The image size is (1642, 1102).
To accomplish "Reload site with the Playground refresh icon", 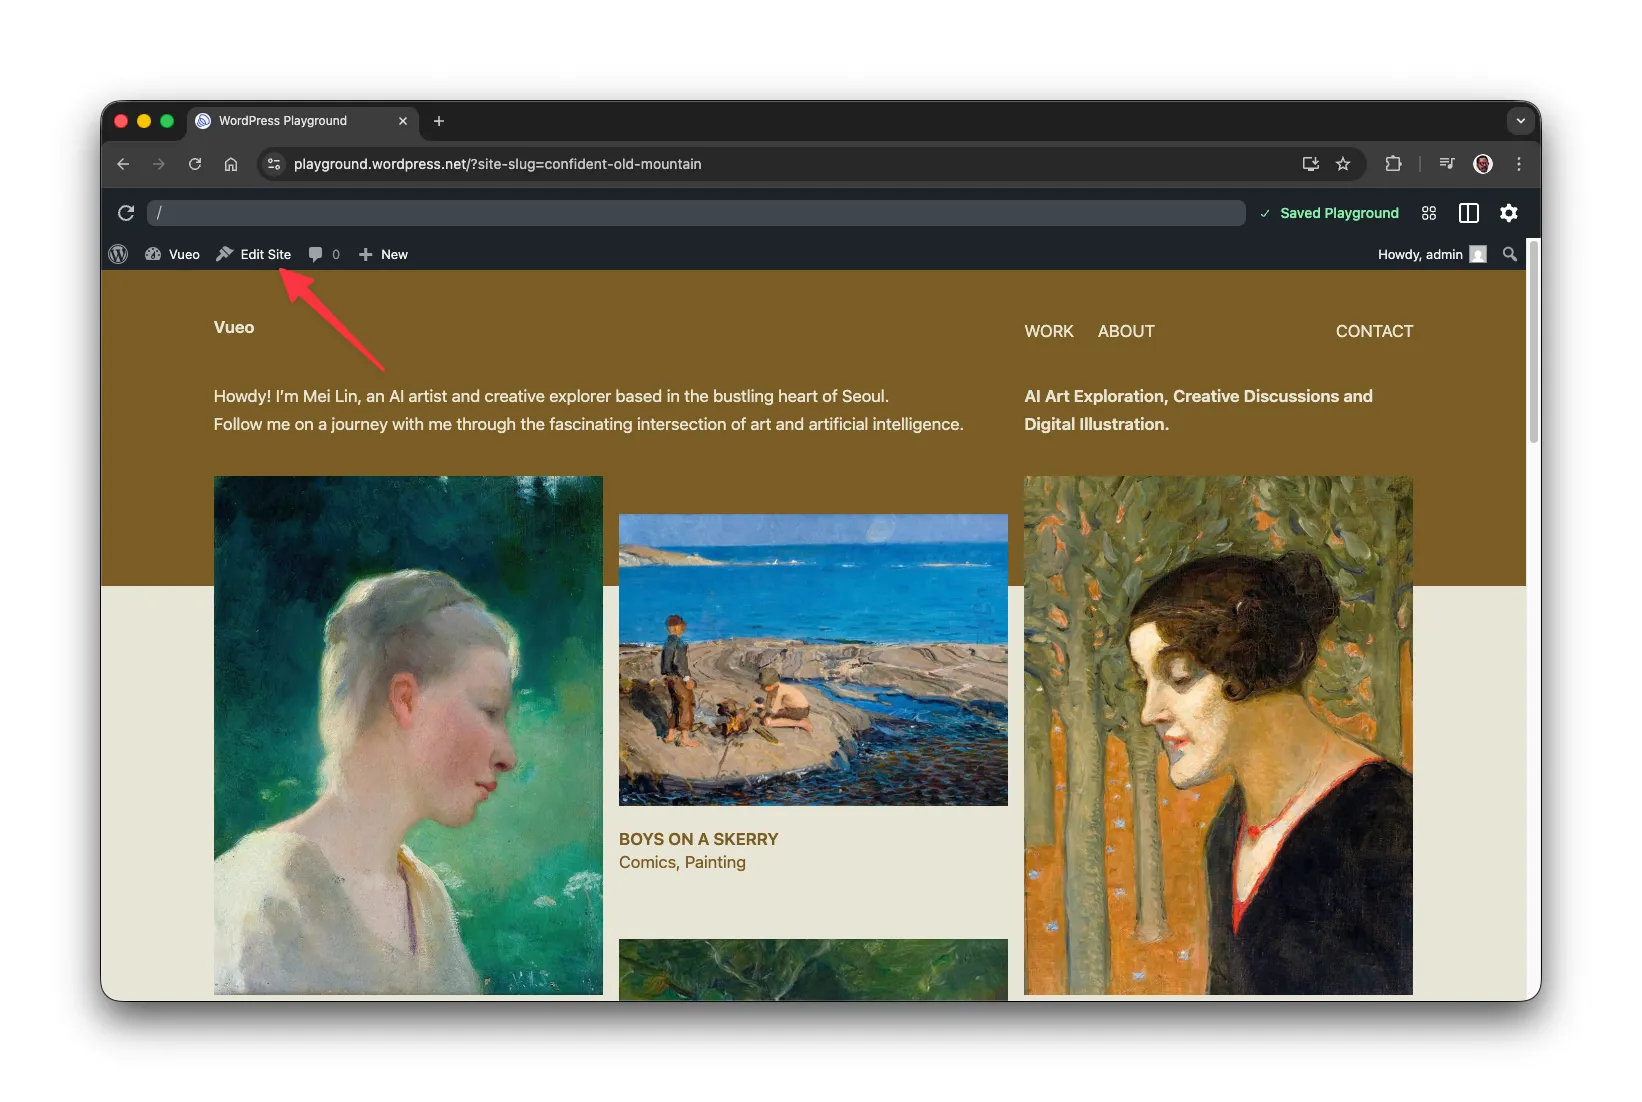I will 126,213.
